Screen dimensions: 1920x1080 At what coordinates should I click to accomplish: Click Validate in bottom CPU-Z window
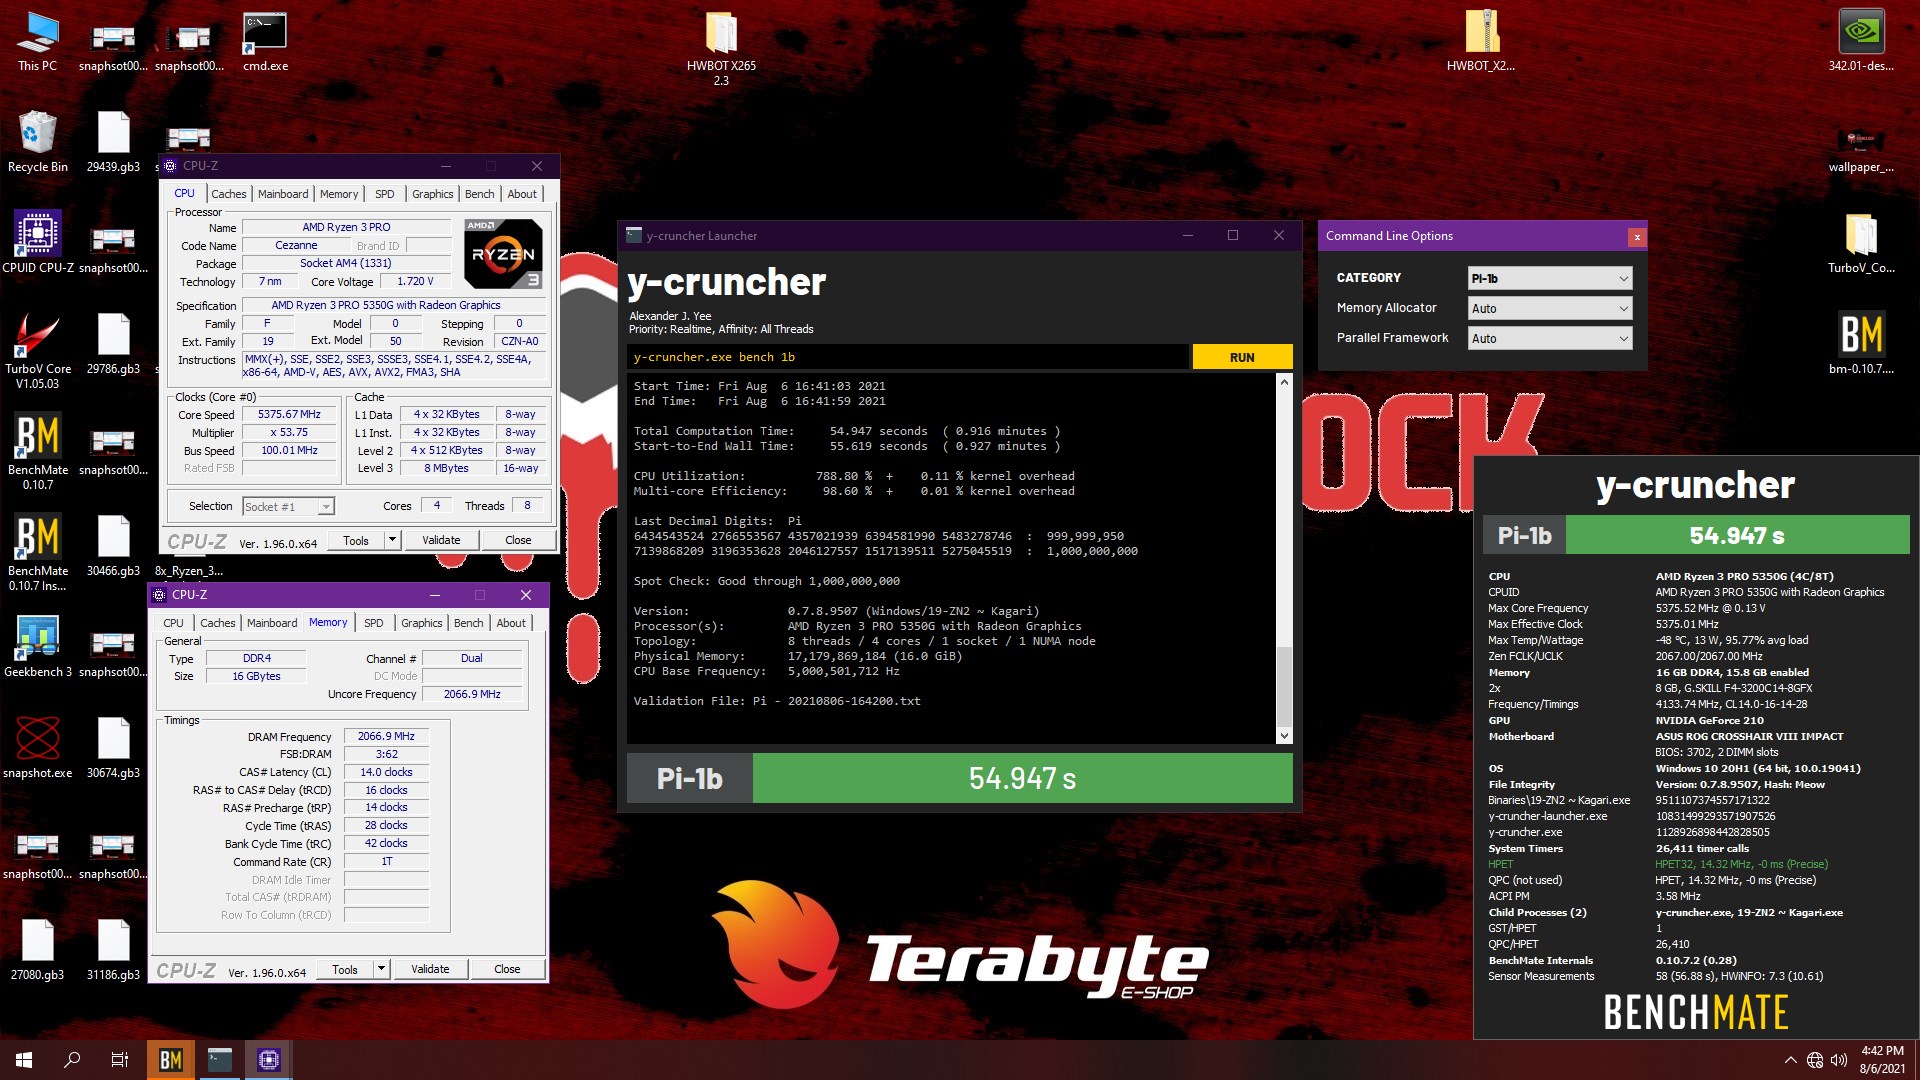coord(430,969)
